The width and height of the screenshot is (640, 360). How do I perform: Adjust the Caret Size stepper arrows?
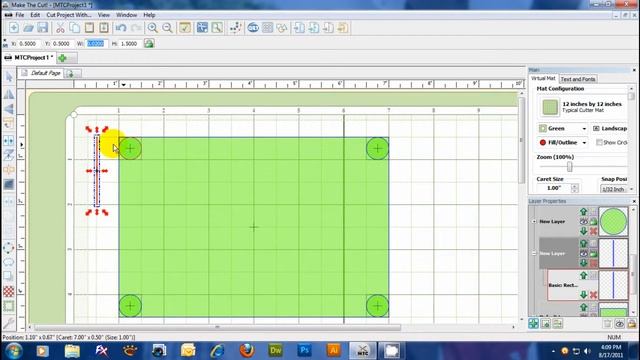click(x=575, y=188)
